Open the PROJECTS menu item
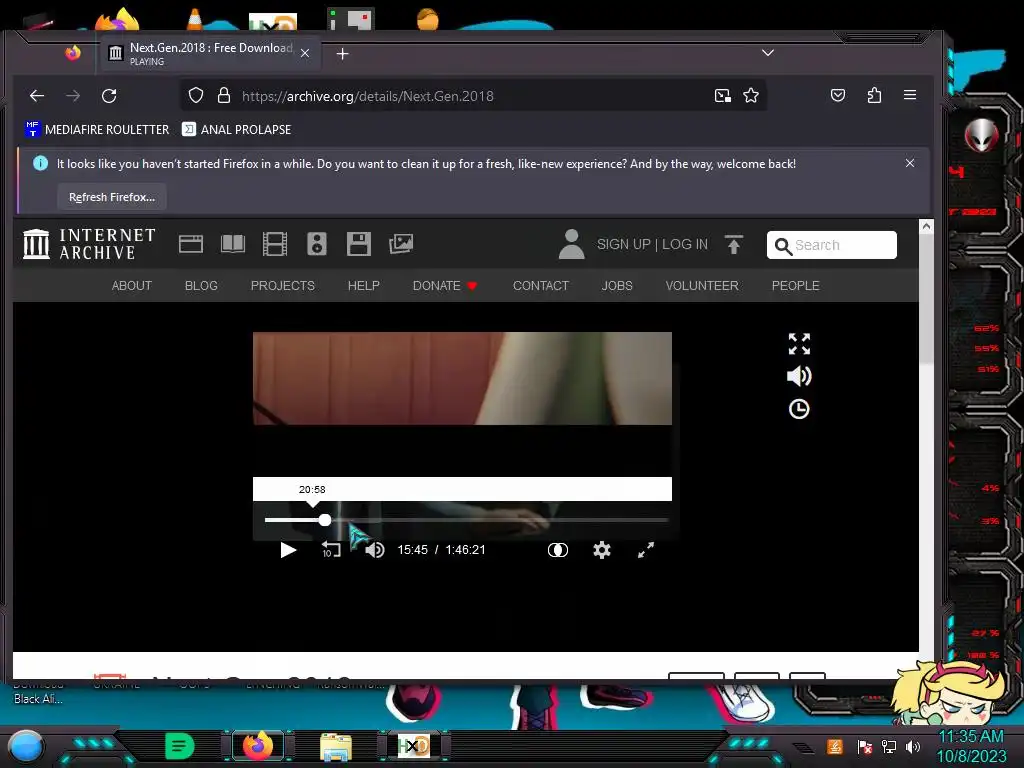 click(x=283, y=286)
